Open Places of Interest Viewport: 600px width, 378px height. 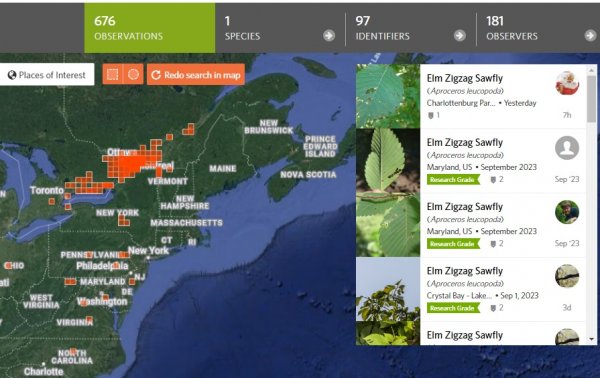pyautogui.click(x=47, y=75)
